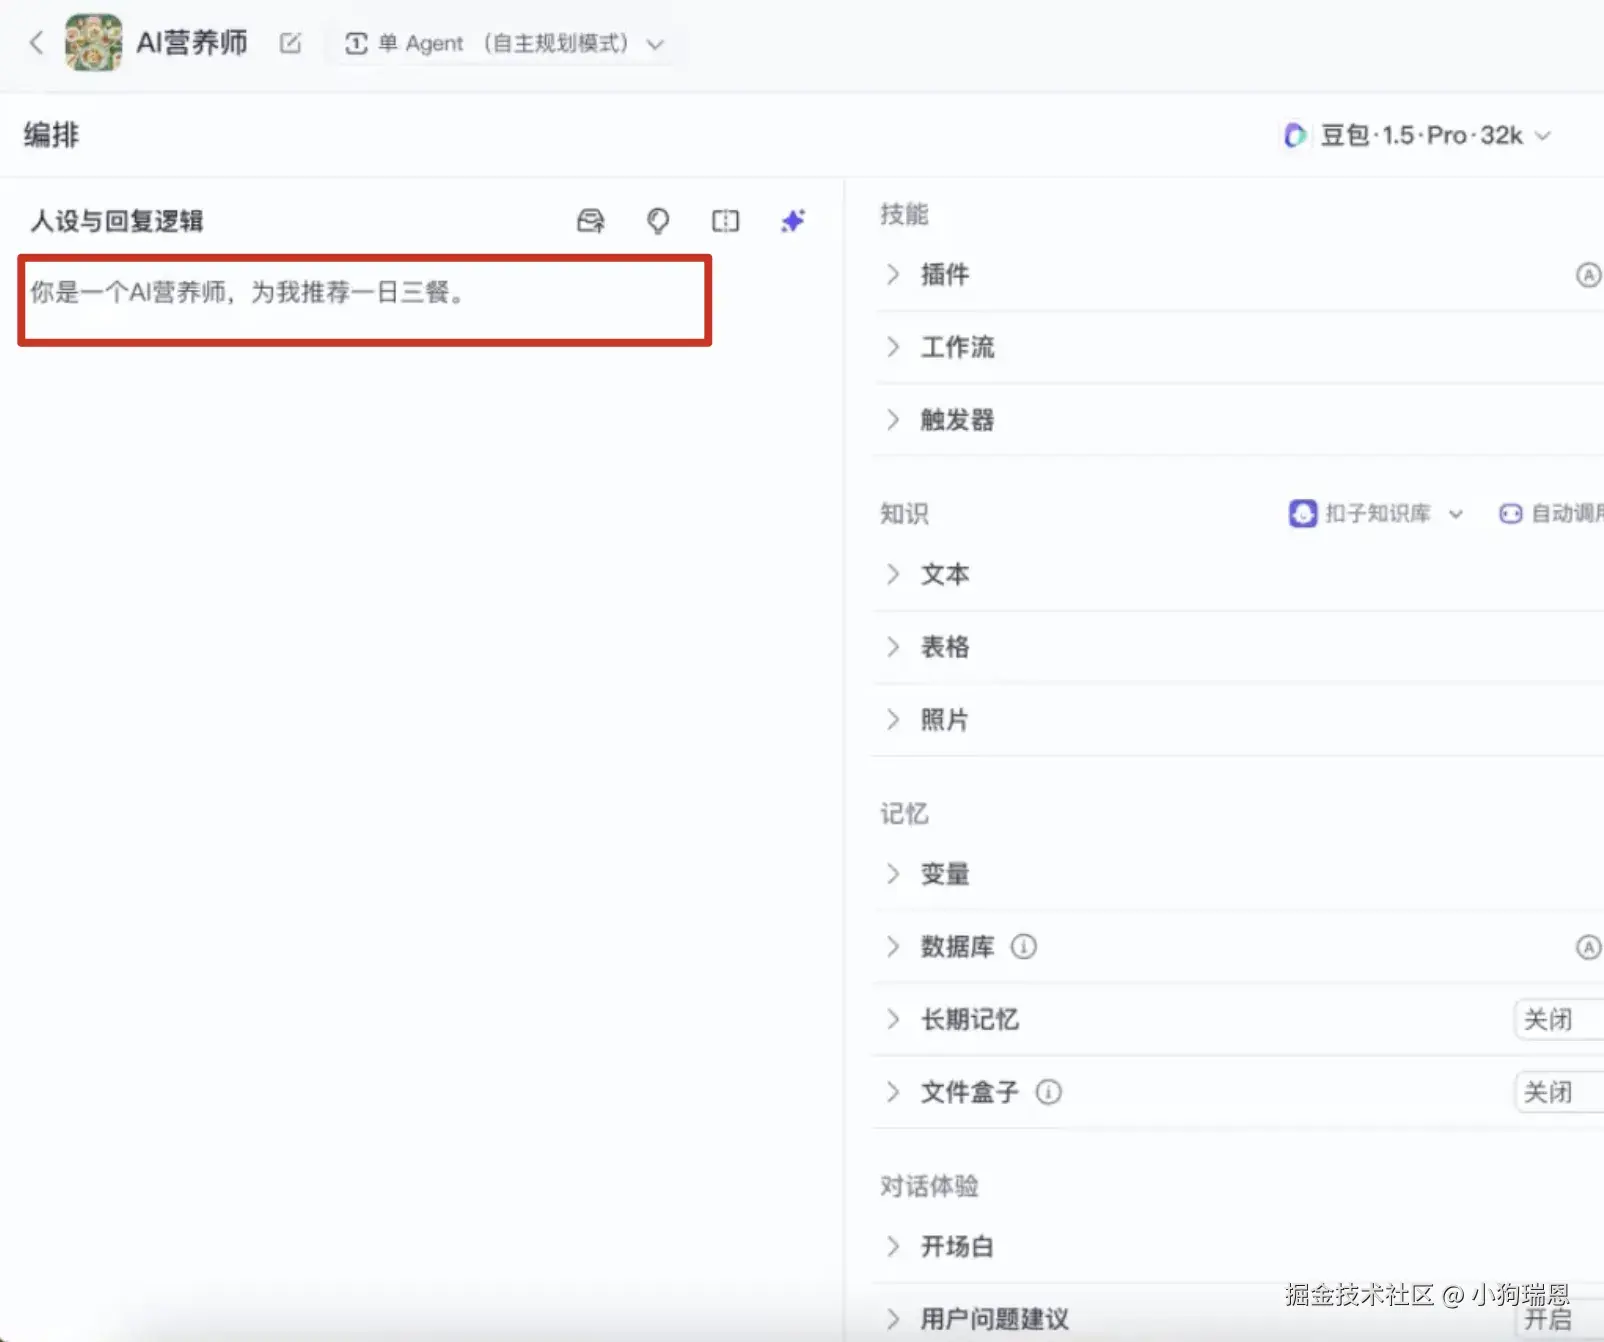Click the 技能 section label
This screenshot has width=1604, height=1342.
pyautogui.click(x=904, y=214)
